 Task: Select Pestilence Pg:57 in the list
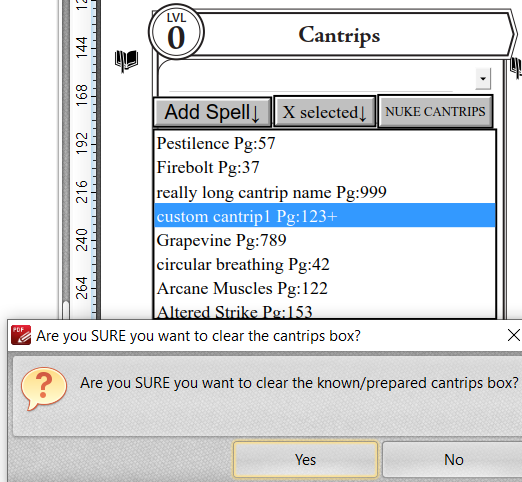(x=325, y=144)
